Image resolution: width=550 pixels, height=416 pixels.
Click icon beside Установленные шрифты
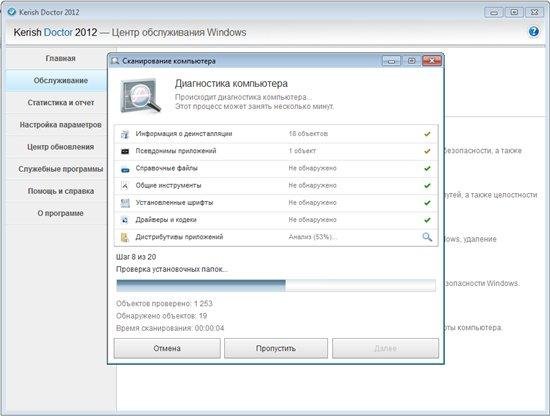click(125, 203)
